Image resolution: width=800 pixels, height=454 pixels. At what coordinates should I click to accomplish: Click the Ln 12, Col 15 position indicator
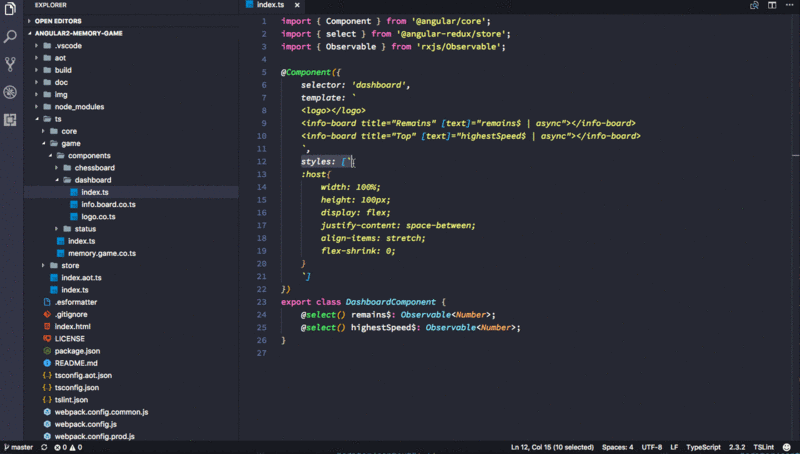(x=552, y=447)
